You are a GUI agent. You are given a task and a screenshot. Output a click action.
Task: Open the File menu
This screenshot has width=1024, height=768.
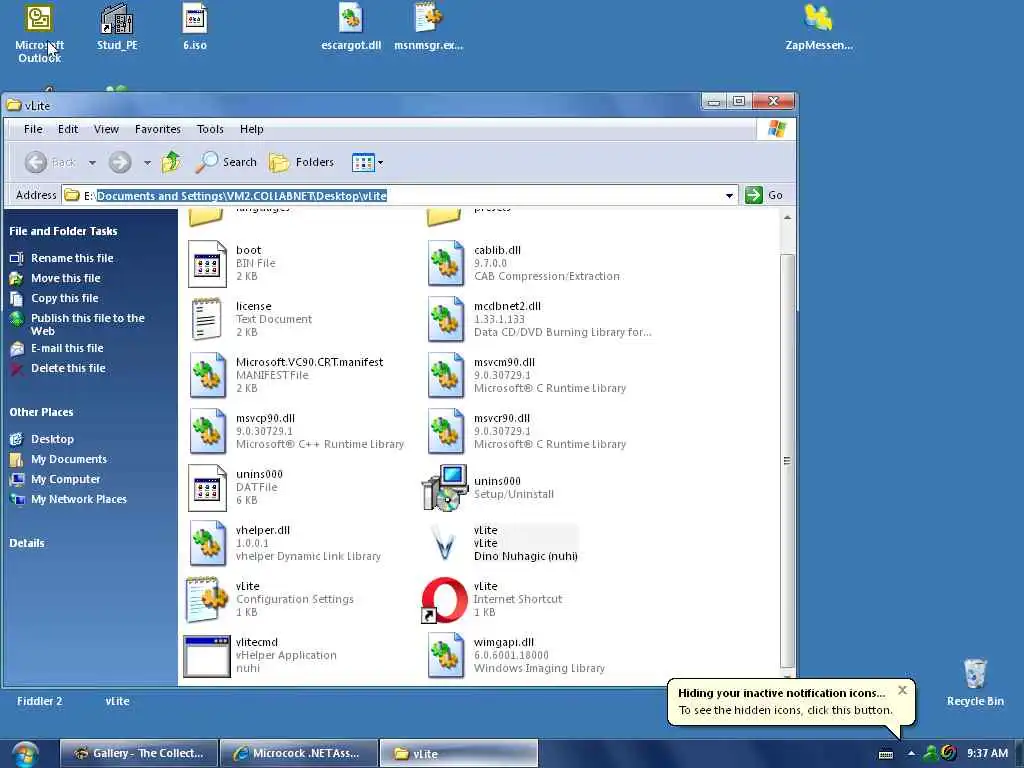click(33, 129)
